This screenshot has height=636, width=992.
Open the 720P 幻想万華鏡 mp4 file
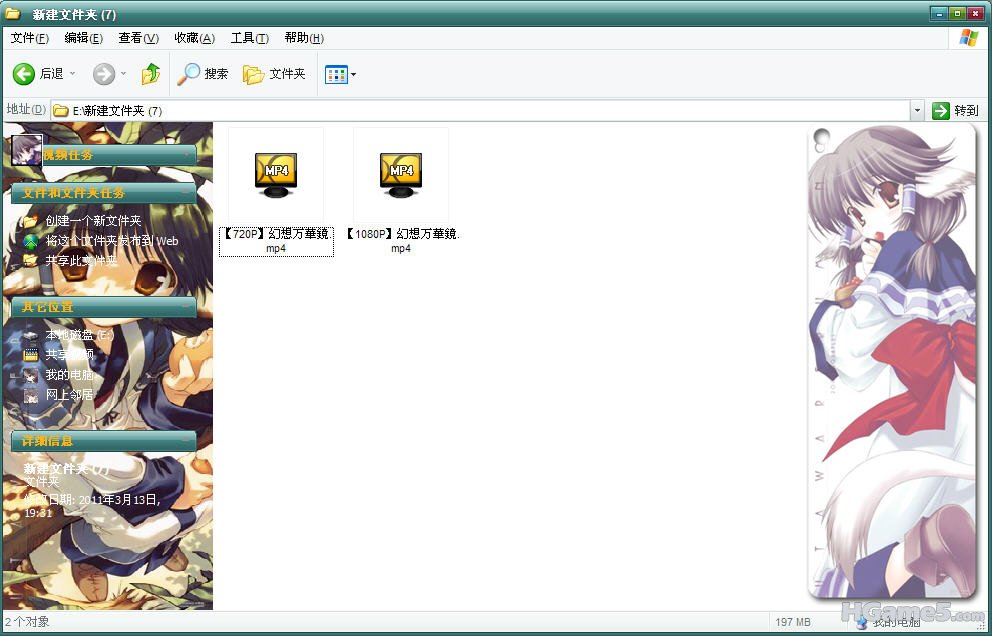click(x=276, y=171)
